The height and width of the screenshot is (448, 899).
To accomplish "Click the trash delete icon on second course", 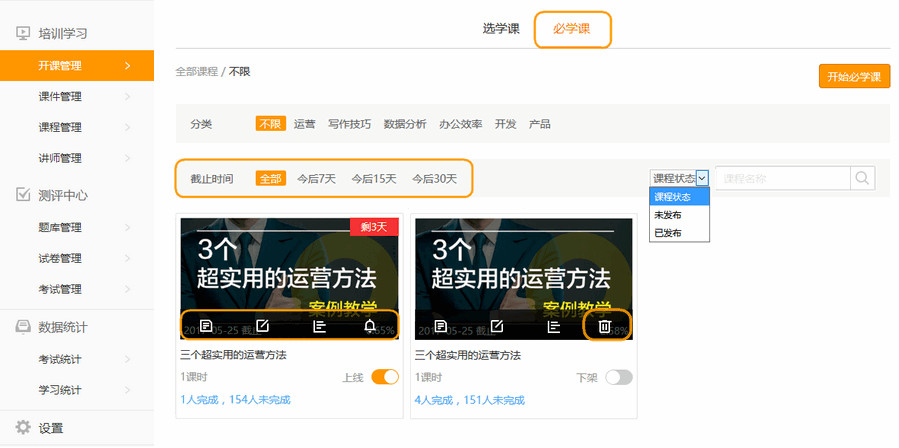I will 604,326.
